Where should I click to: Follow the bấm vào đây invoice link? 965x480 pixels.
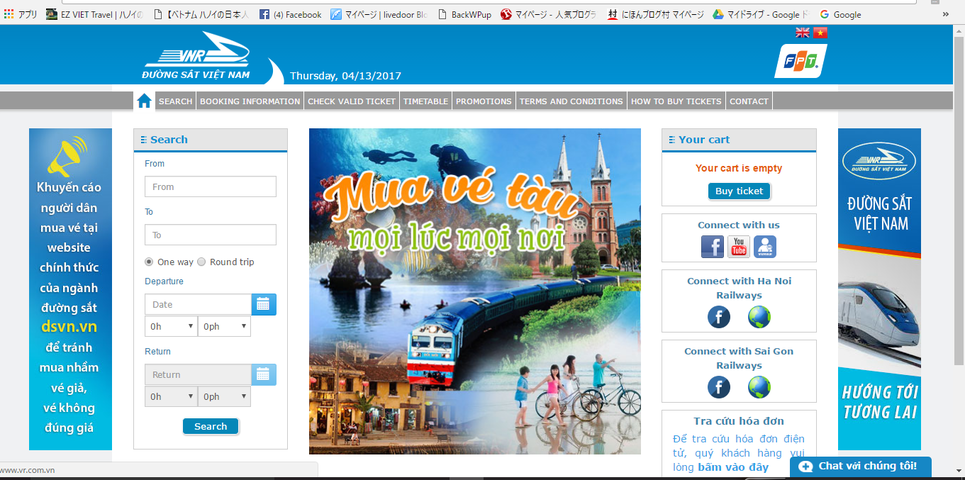pyautogui.click(x=733, y=467)
